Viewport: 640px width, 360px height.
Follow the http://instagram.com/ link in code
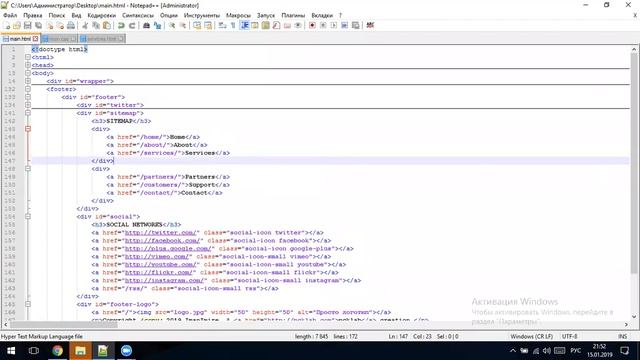164,280
